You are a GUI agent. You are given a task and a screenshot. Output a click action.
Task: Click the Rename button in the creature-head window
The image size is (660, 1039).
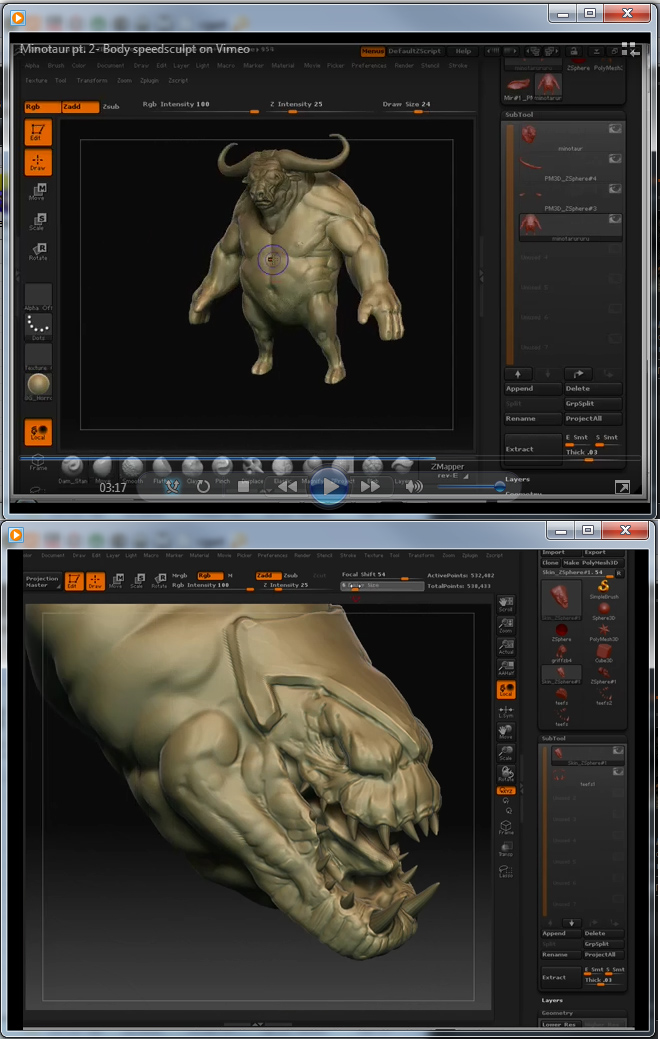(561, 955)
